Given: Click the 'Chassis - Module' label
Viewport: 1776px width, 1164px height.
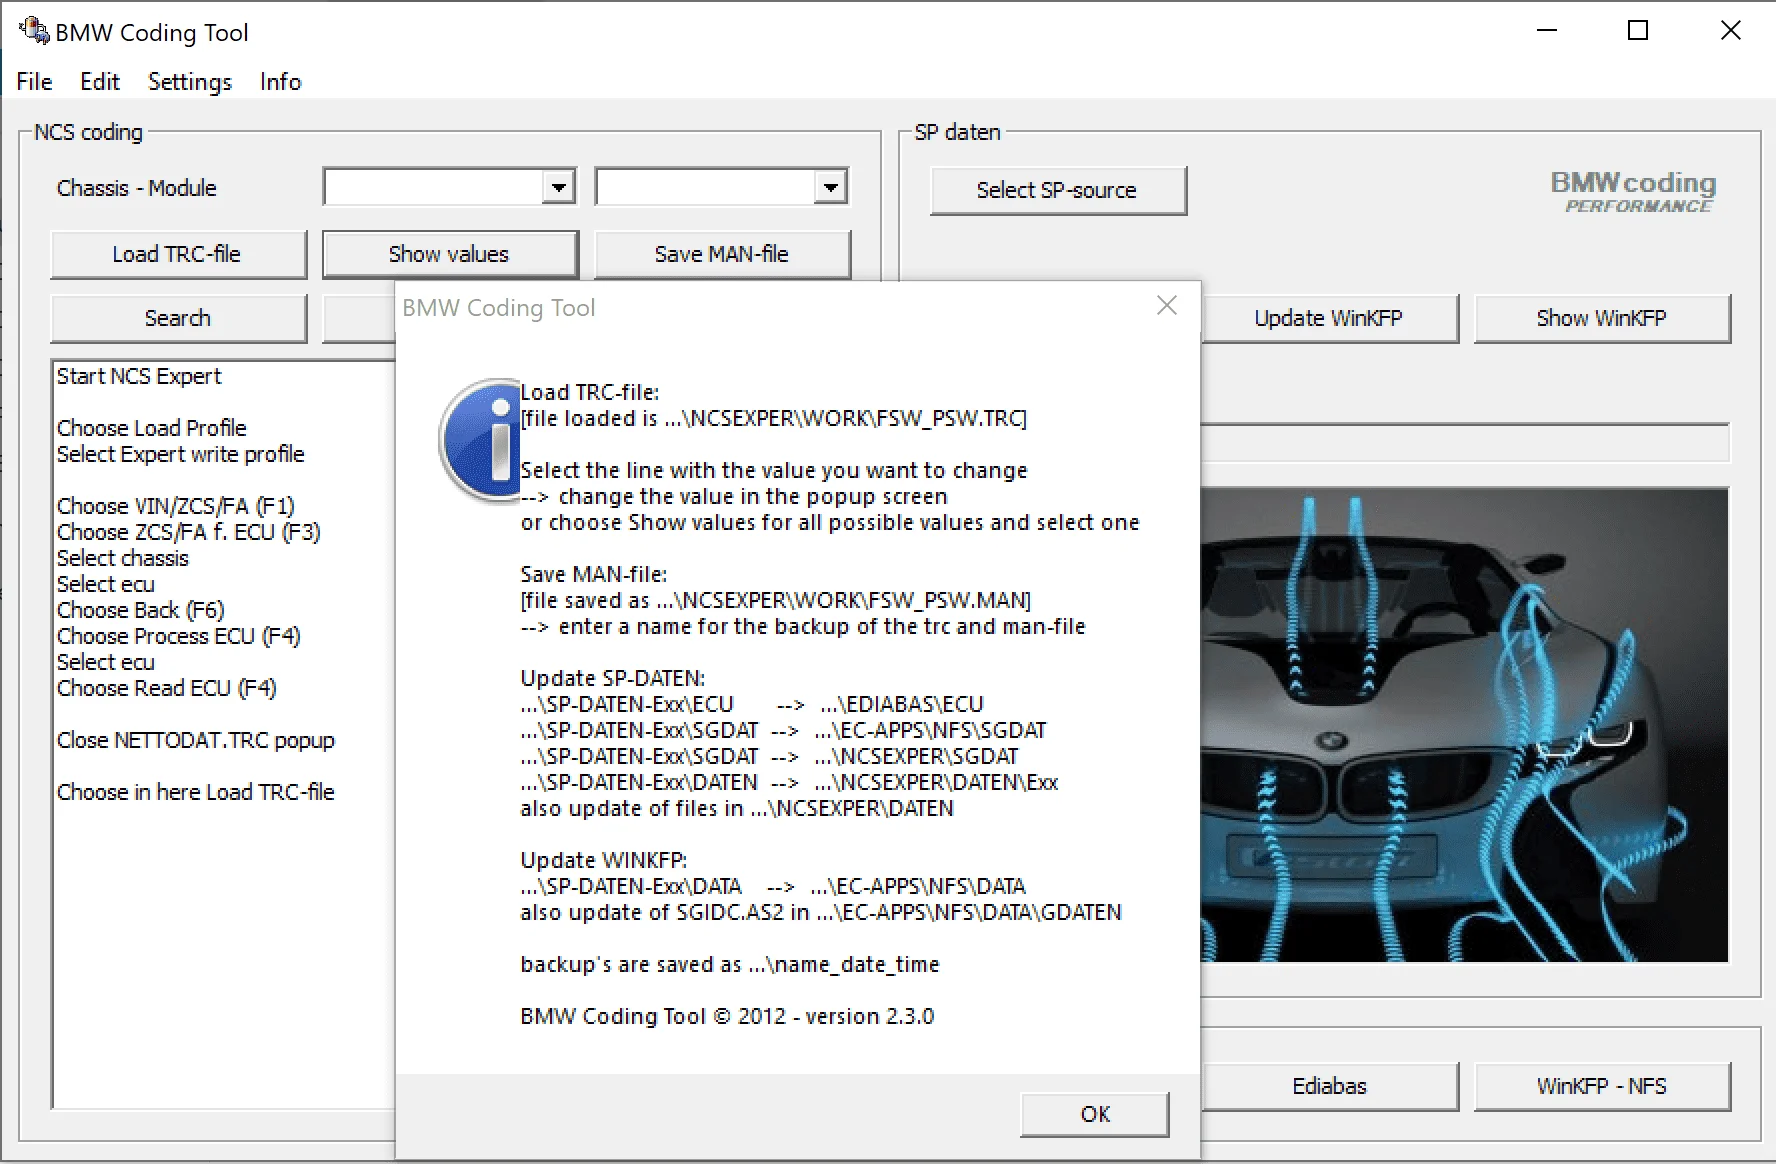Looking at the screenshot, I should pyautogui.click(x=137, y=188).
